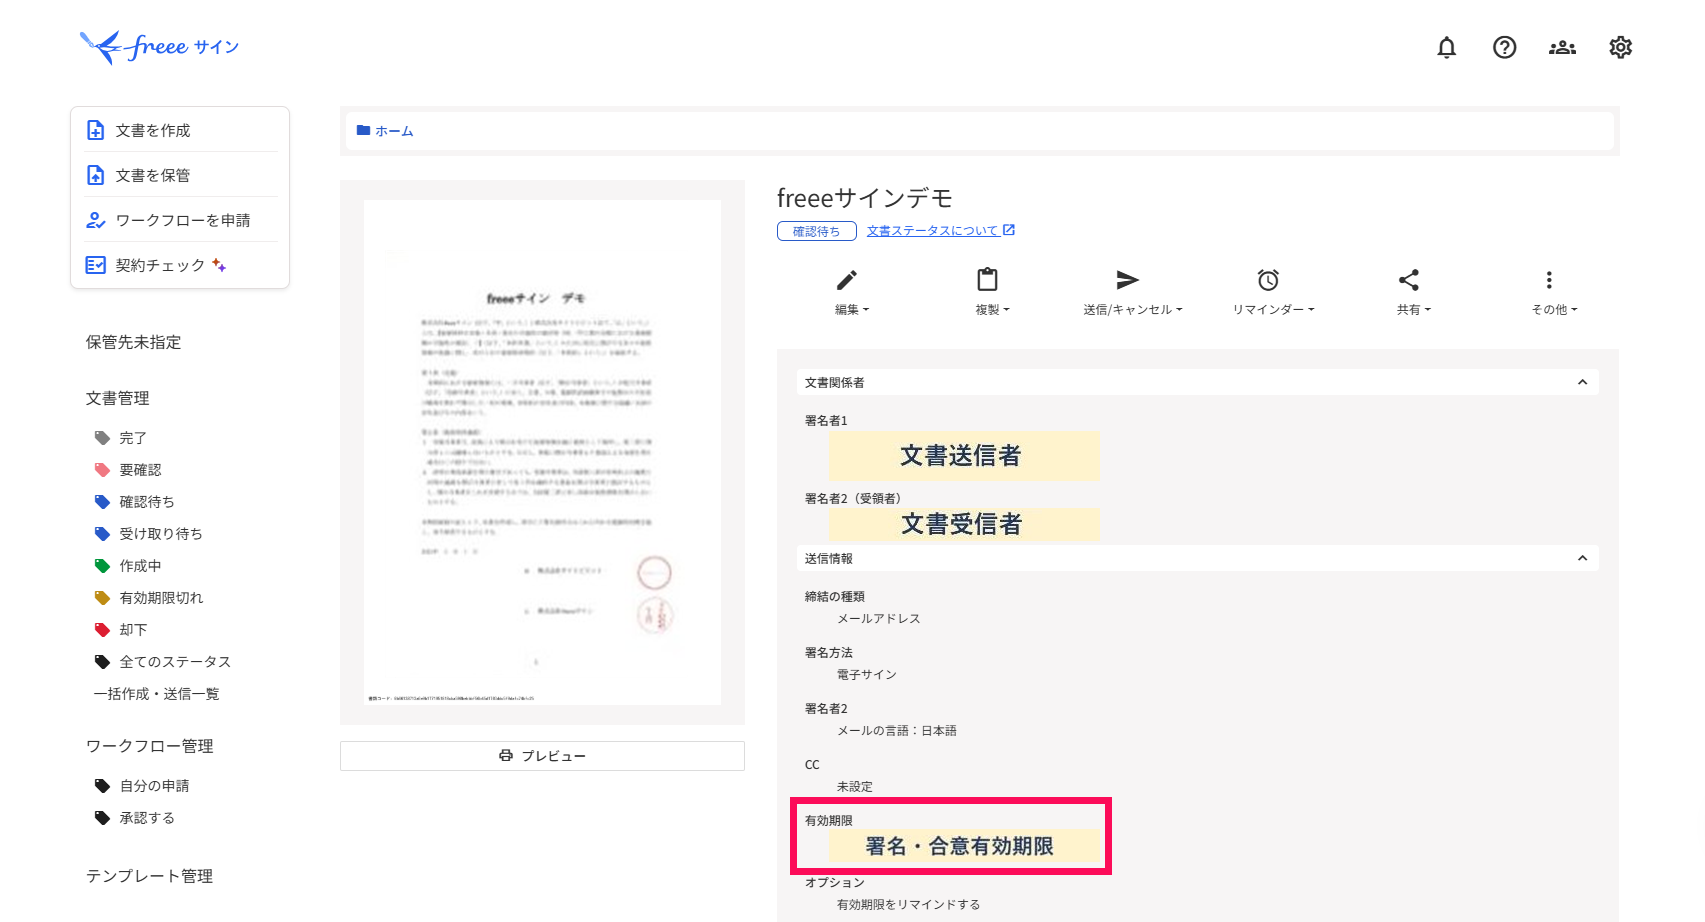Click the 確認待ち status badge
Screen dimensions: 1705x922
pos(817,231)
